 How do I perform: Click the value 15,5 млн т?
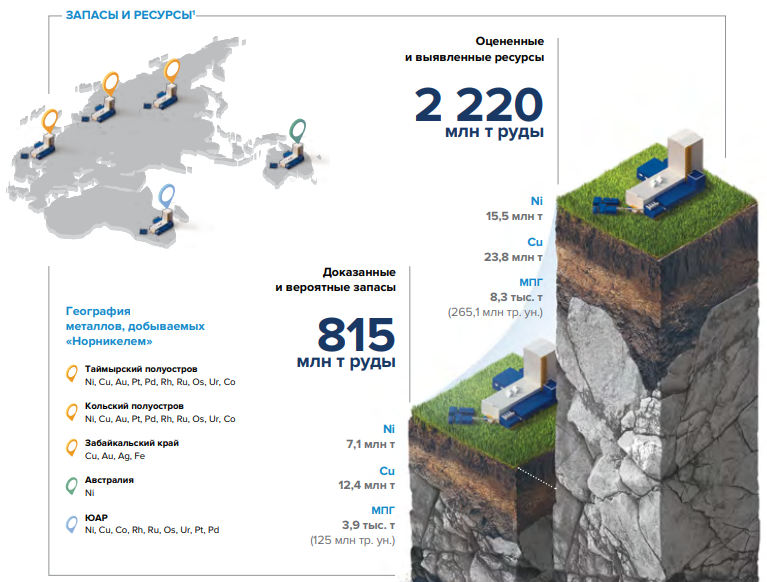click(x=514, y=216)
